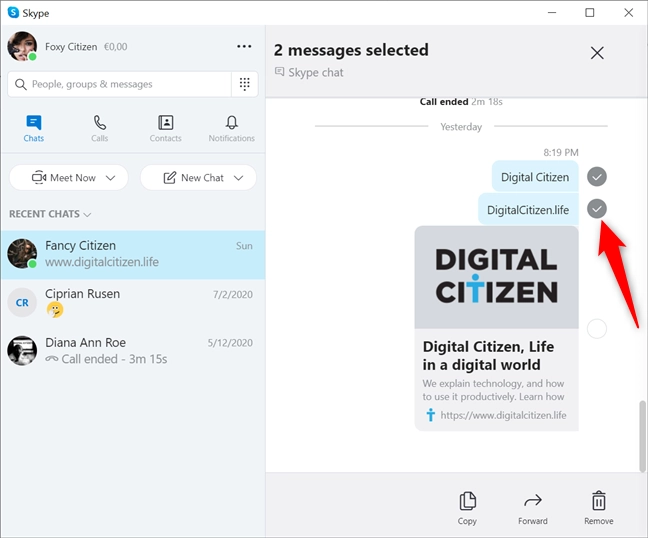This screenshot has width=648, height=538.
Task: Open the Ciprian Rusen conversation
Action: pyautogui.click(x=133, y=303)
